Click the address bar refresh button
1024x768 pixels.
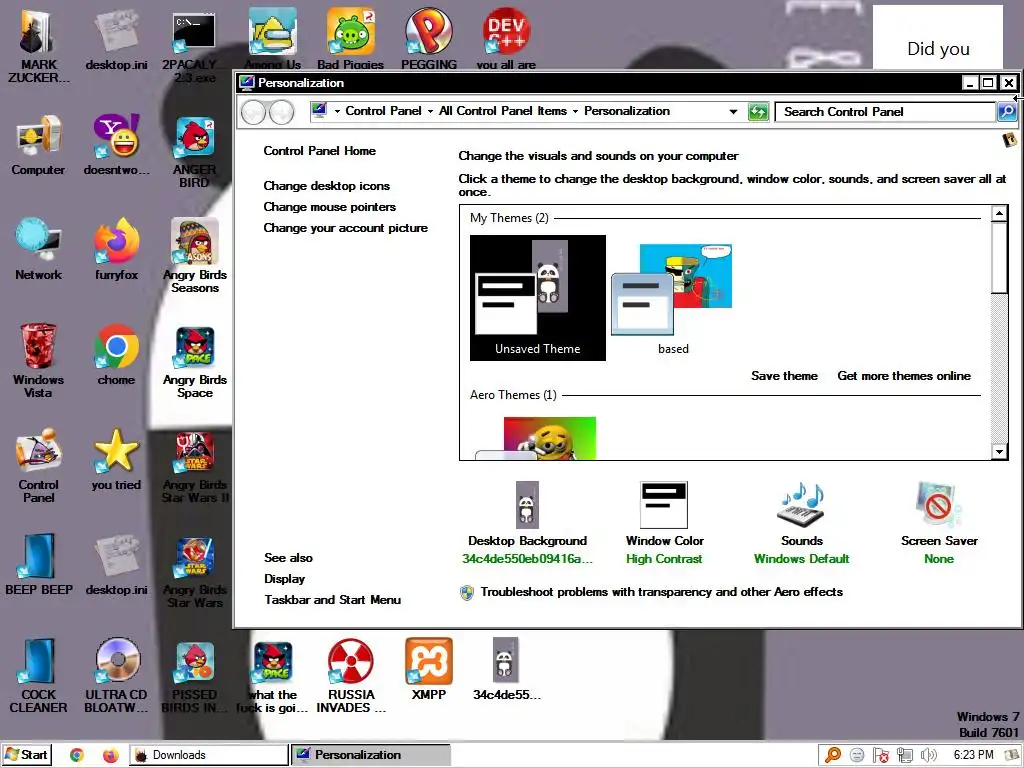[758, 112]
